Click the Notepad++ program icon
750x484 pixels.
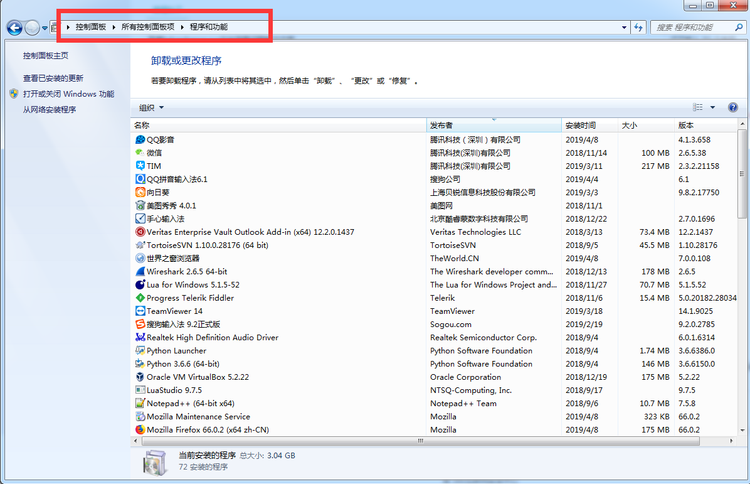[140, 403]
